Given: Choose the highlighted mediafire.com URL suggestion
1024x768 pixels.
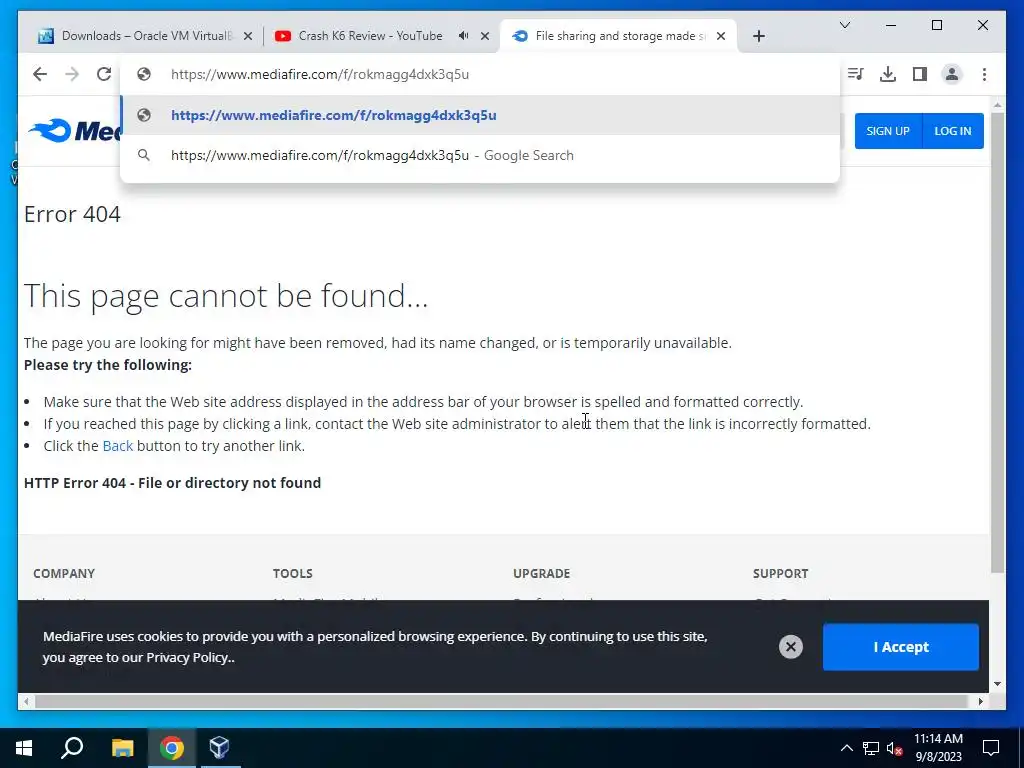Looking at the screenshot, I should point(480,115).
